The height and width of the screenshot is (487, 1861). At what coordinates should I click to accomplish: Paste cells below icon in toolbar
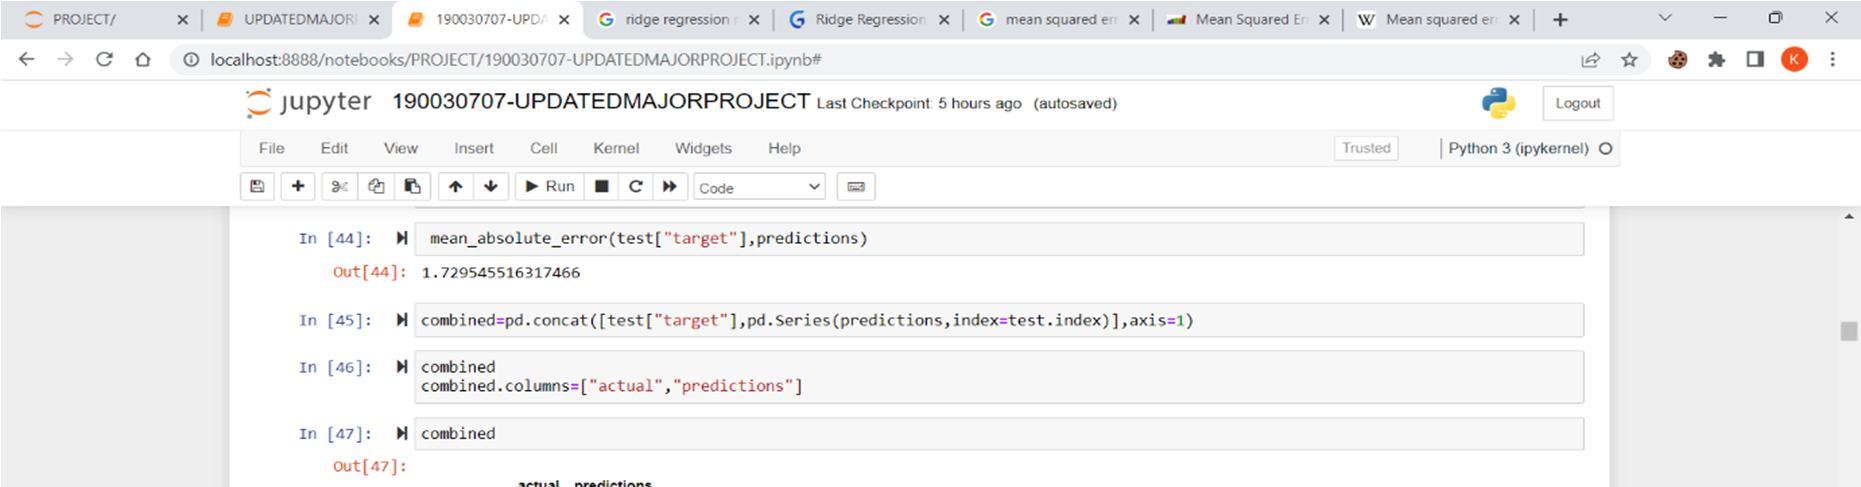coord(412,186)
